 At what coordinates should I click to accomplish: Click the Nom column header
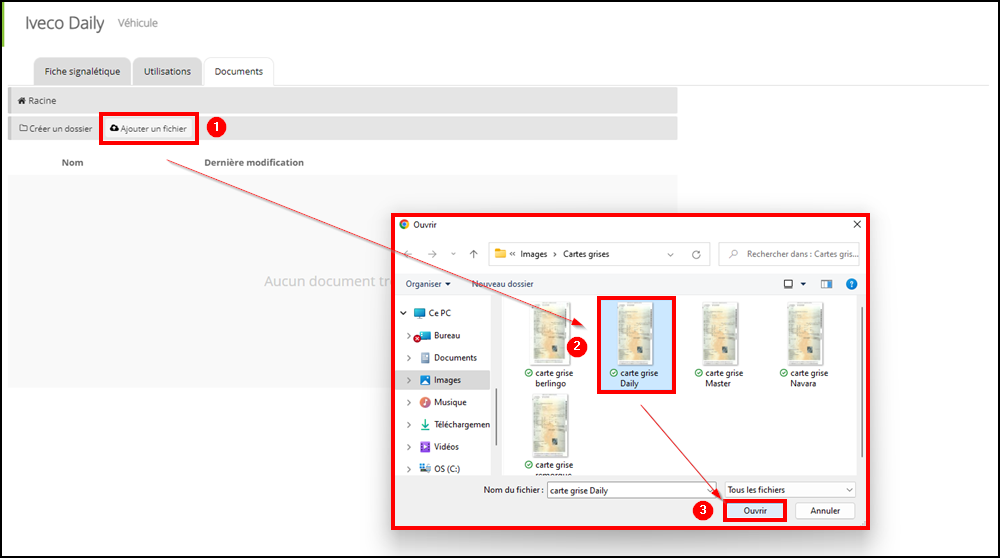pos(73,163)
